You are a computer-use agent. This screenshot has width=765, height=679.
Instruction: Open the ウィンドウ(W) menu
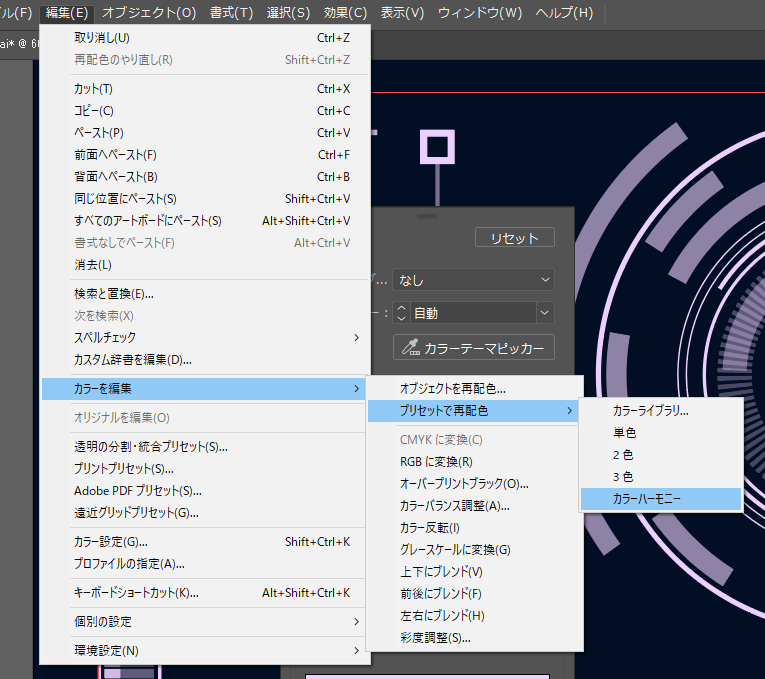pos(480,12)
